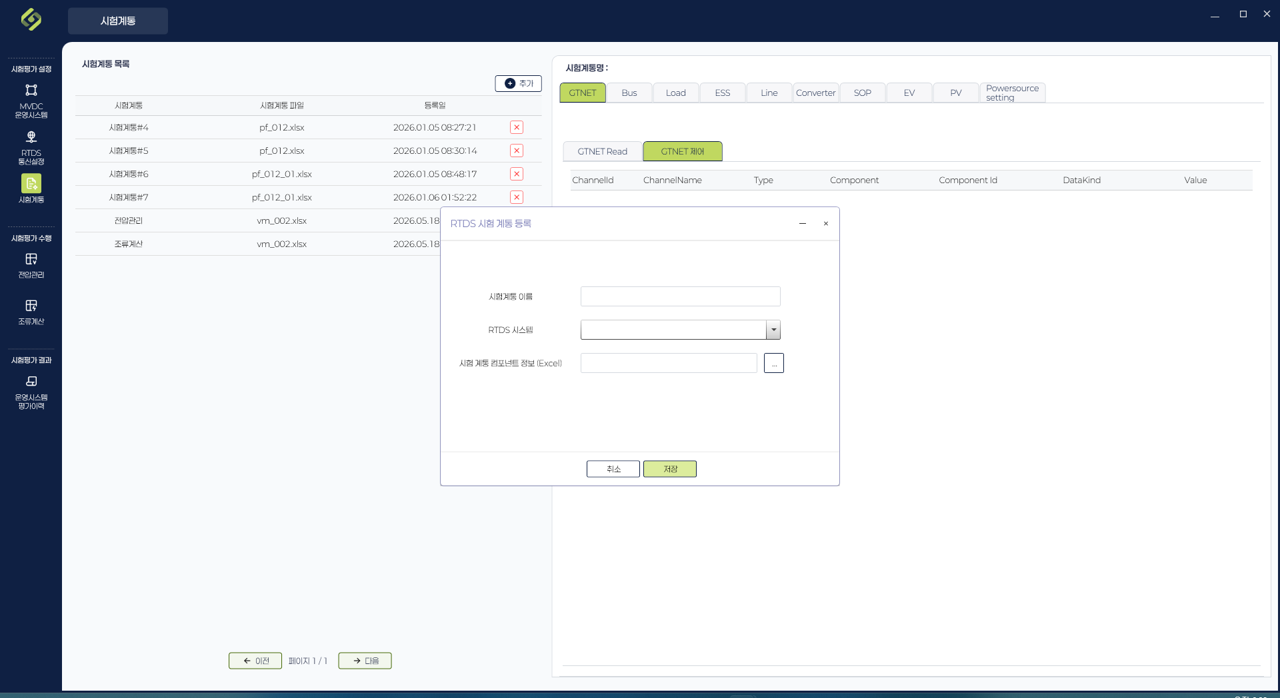Open the RTDS 시스템 combo box
Screen dimensions: 1280x698
[x=680, y=330]
